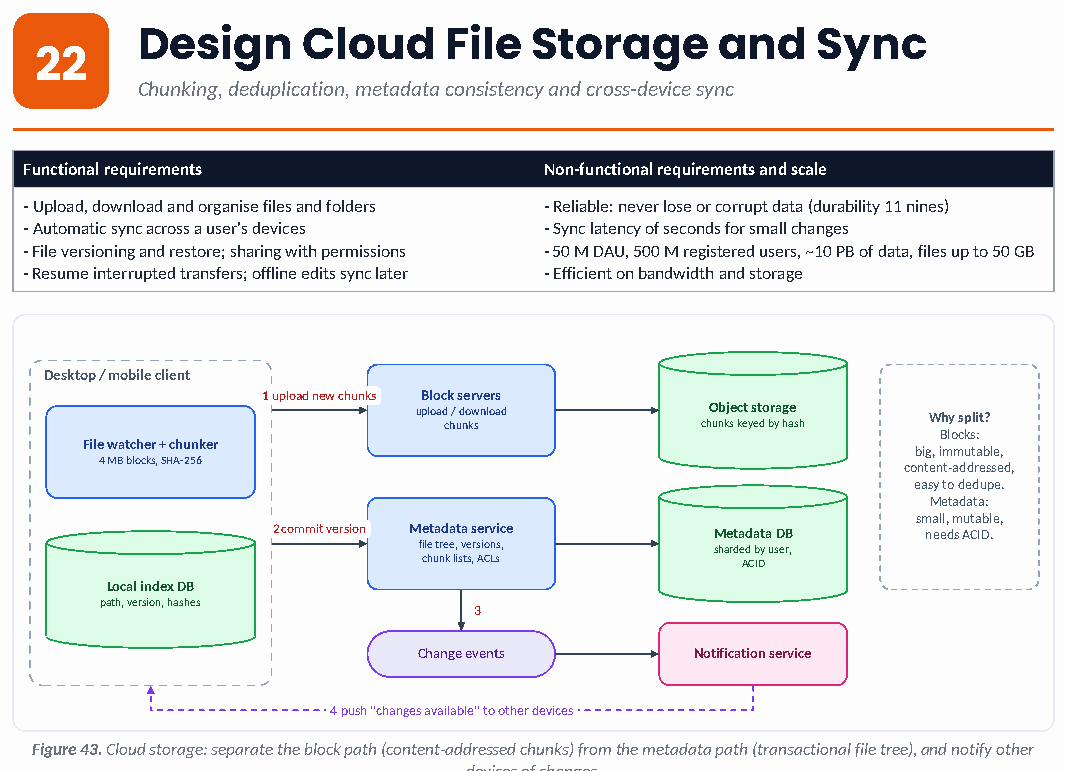1065x771 pixels.
Task: Click "Upload, download and organise files and folders"
Action: coord(200,207)
